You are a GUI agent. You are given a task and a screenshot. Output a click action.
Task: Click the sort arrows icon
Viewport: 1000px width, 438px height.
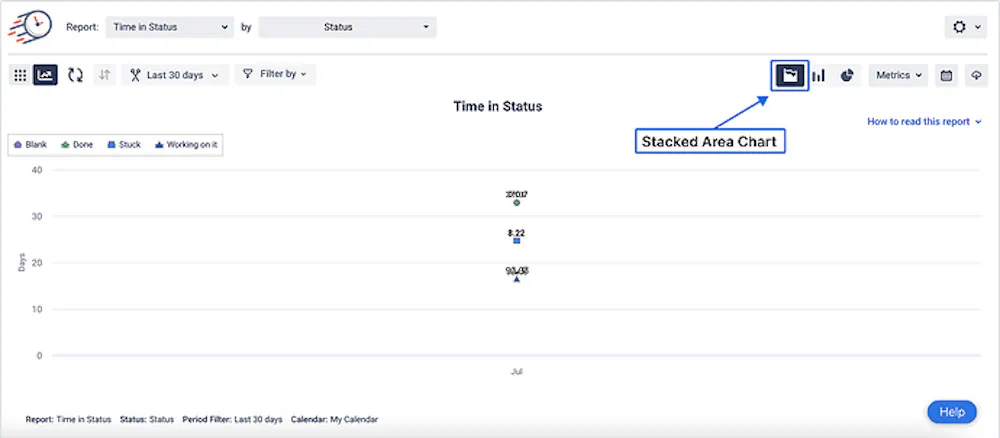pyautogui.click(x=105, y=75)
